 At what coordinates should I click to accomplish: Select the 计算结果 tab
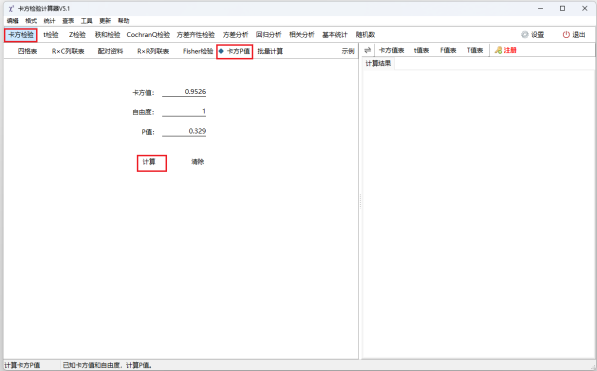[x=378, y=63]
